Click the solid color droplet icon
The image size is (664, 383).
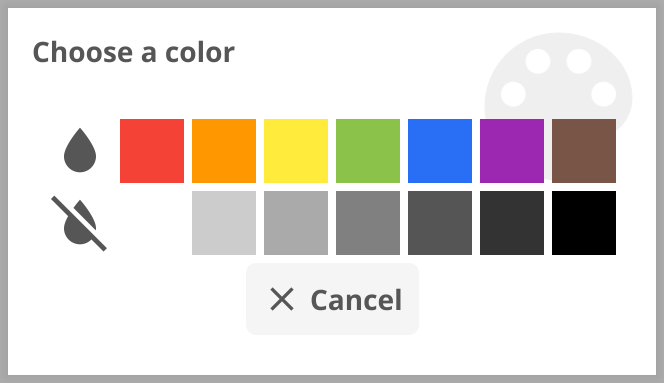pos(80,150)
